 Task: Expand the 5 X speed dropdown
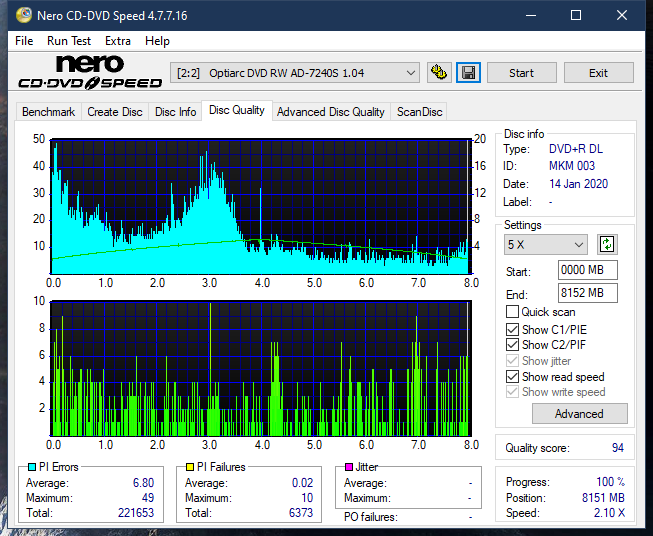547,244
